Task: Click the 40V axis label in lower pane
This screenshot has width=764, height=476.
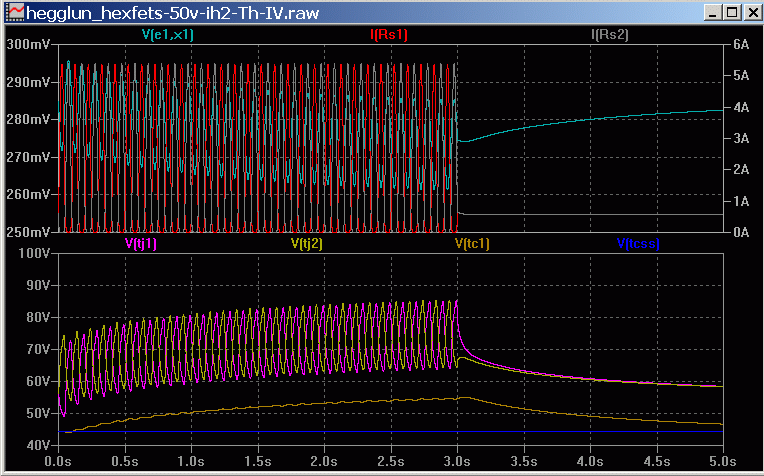Action: pyautogui.click(x=38, y=445)
